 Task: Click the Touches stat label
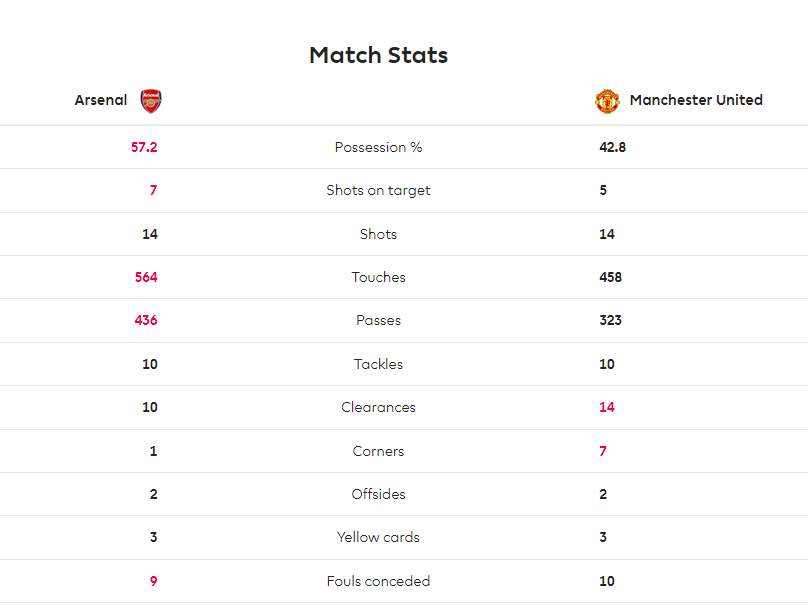click(x=378, y=277)
